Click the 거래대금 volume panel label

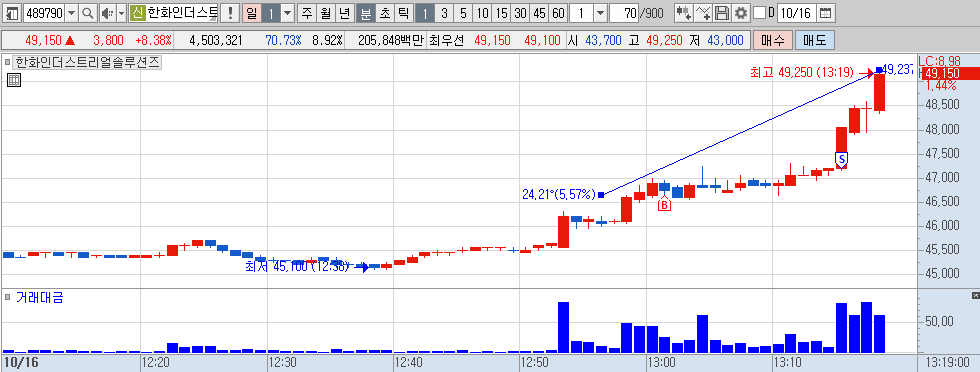pyautogui.click(x=40, y=298)
